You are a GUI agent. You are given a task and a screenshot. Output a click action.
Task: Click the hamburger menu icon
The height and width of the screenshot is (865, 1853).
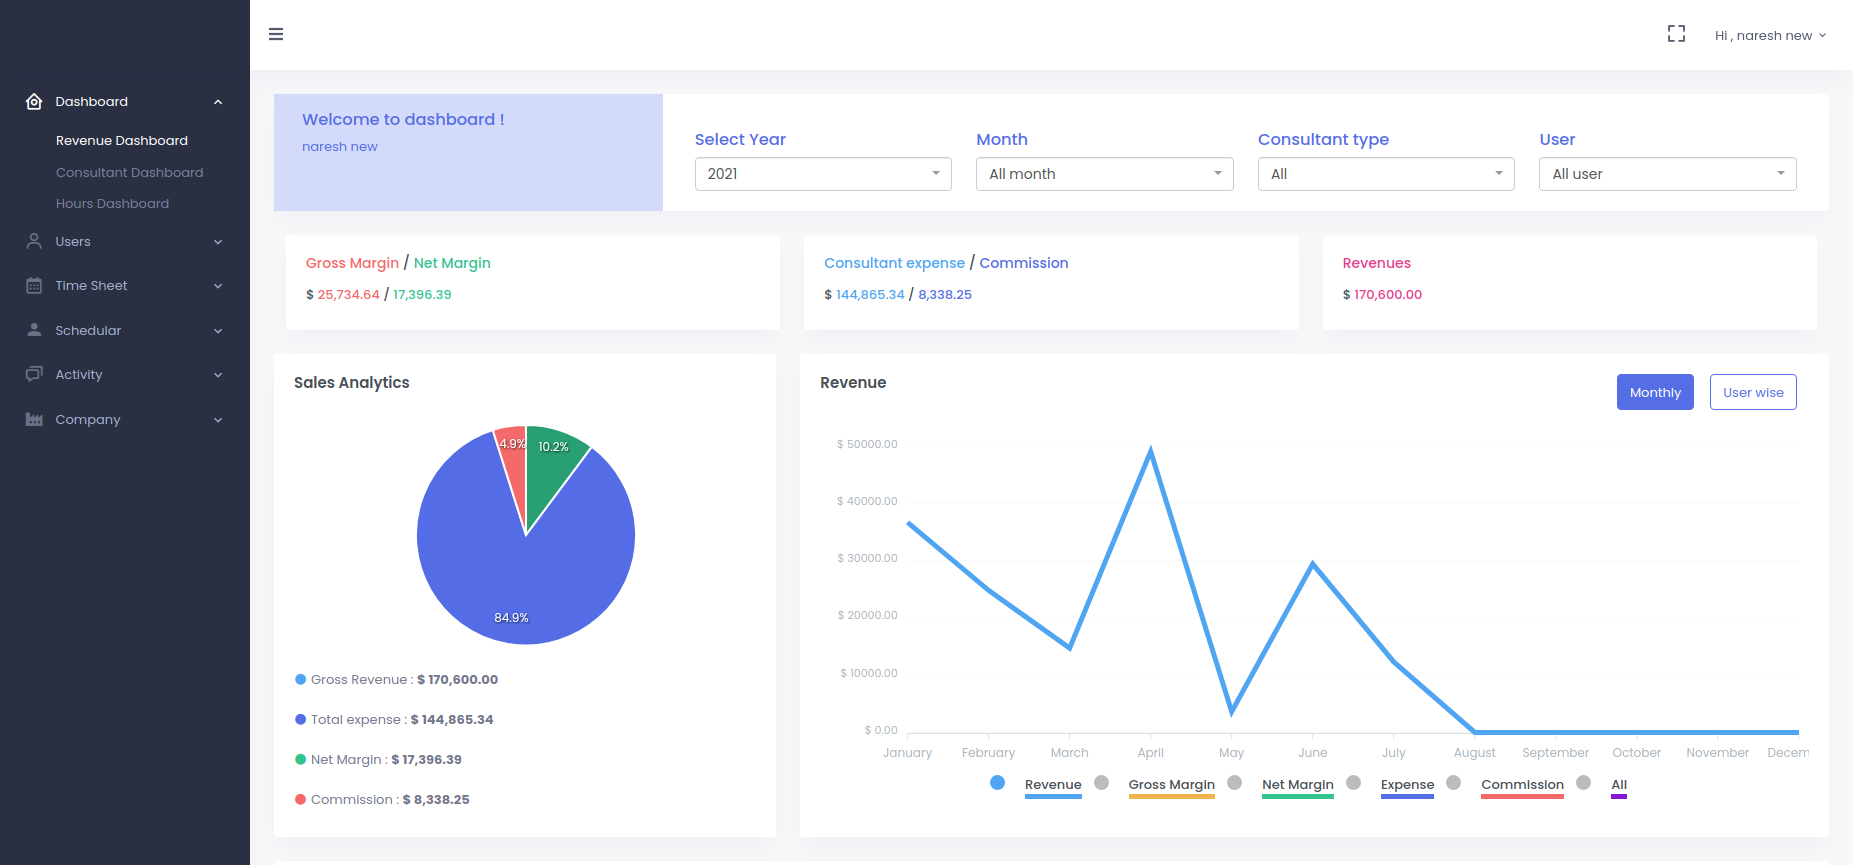pos(276,34)
